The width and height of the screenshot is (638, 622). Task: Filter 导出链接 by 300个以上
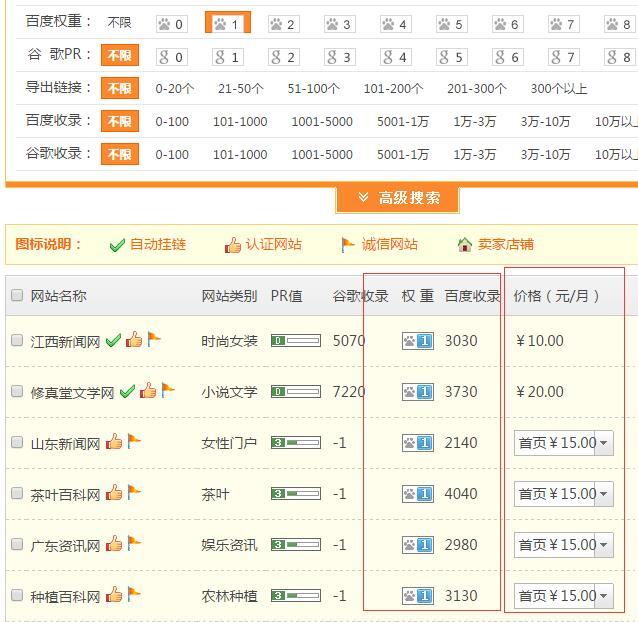tap(559, 89)
